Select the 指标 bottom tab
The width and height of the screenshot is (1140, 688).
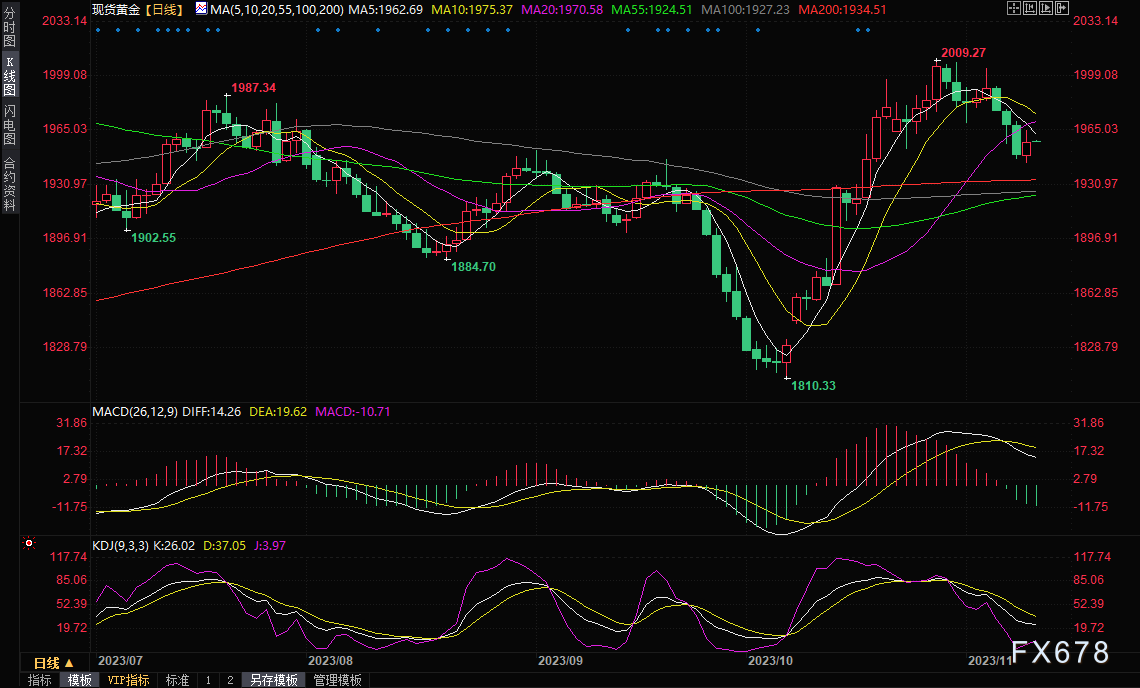click(x=40, y=680)
